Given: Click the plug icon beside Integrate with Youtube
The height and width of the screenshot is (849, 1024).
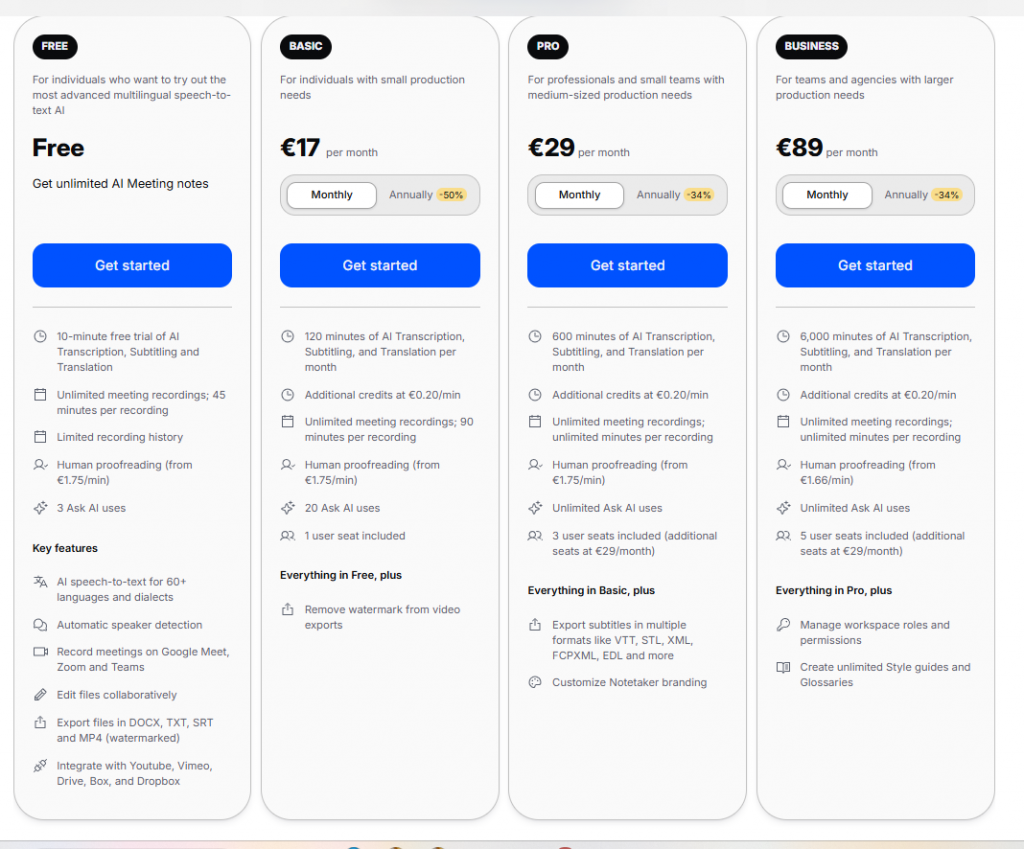Looking at the screenshot, I should [x=40, y=766].
